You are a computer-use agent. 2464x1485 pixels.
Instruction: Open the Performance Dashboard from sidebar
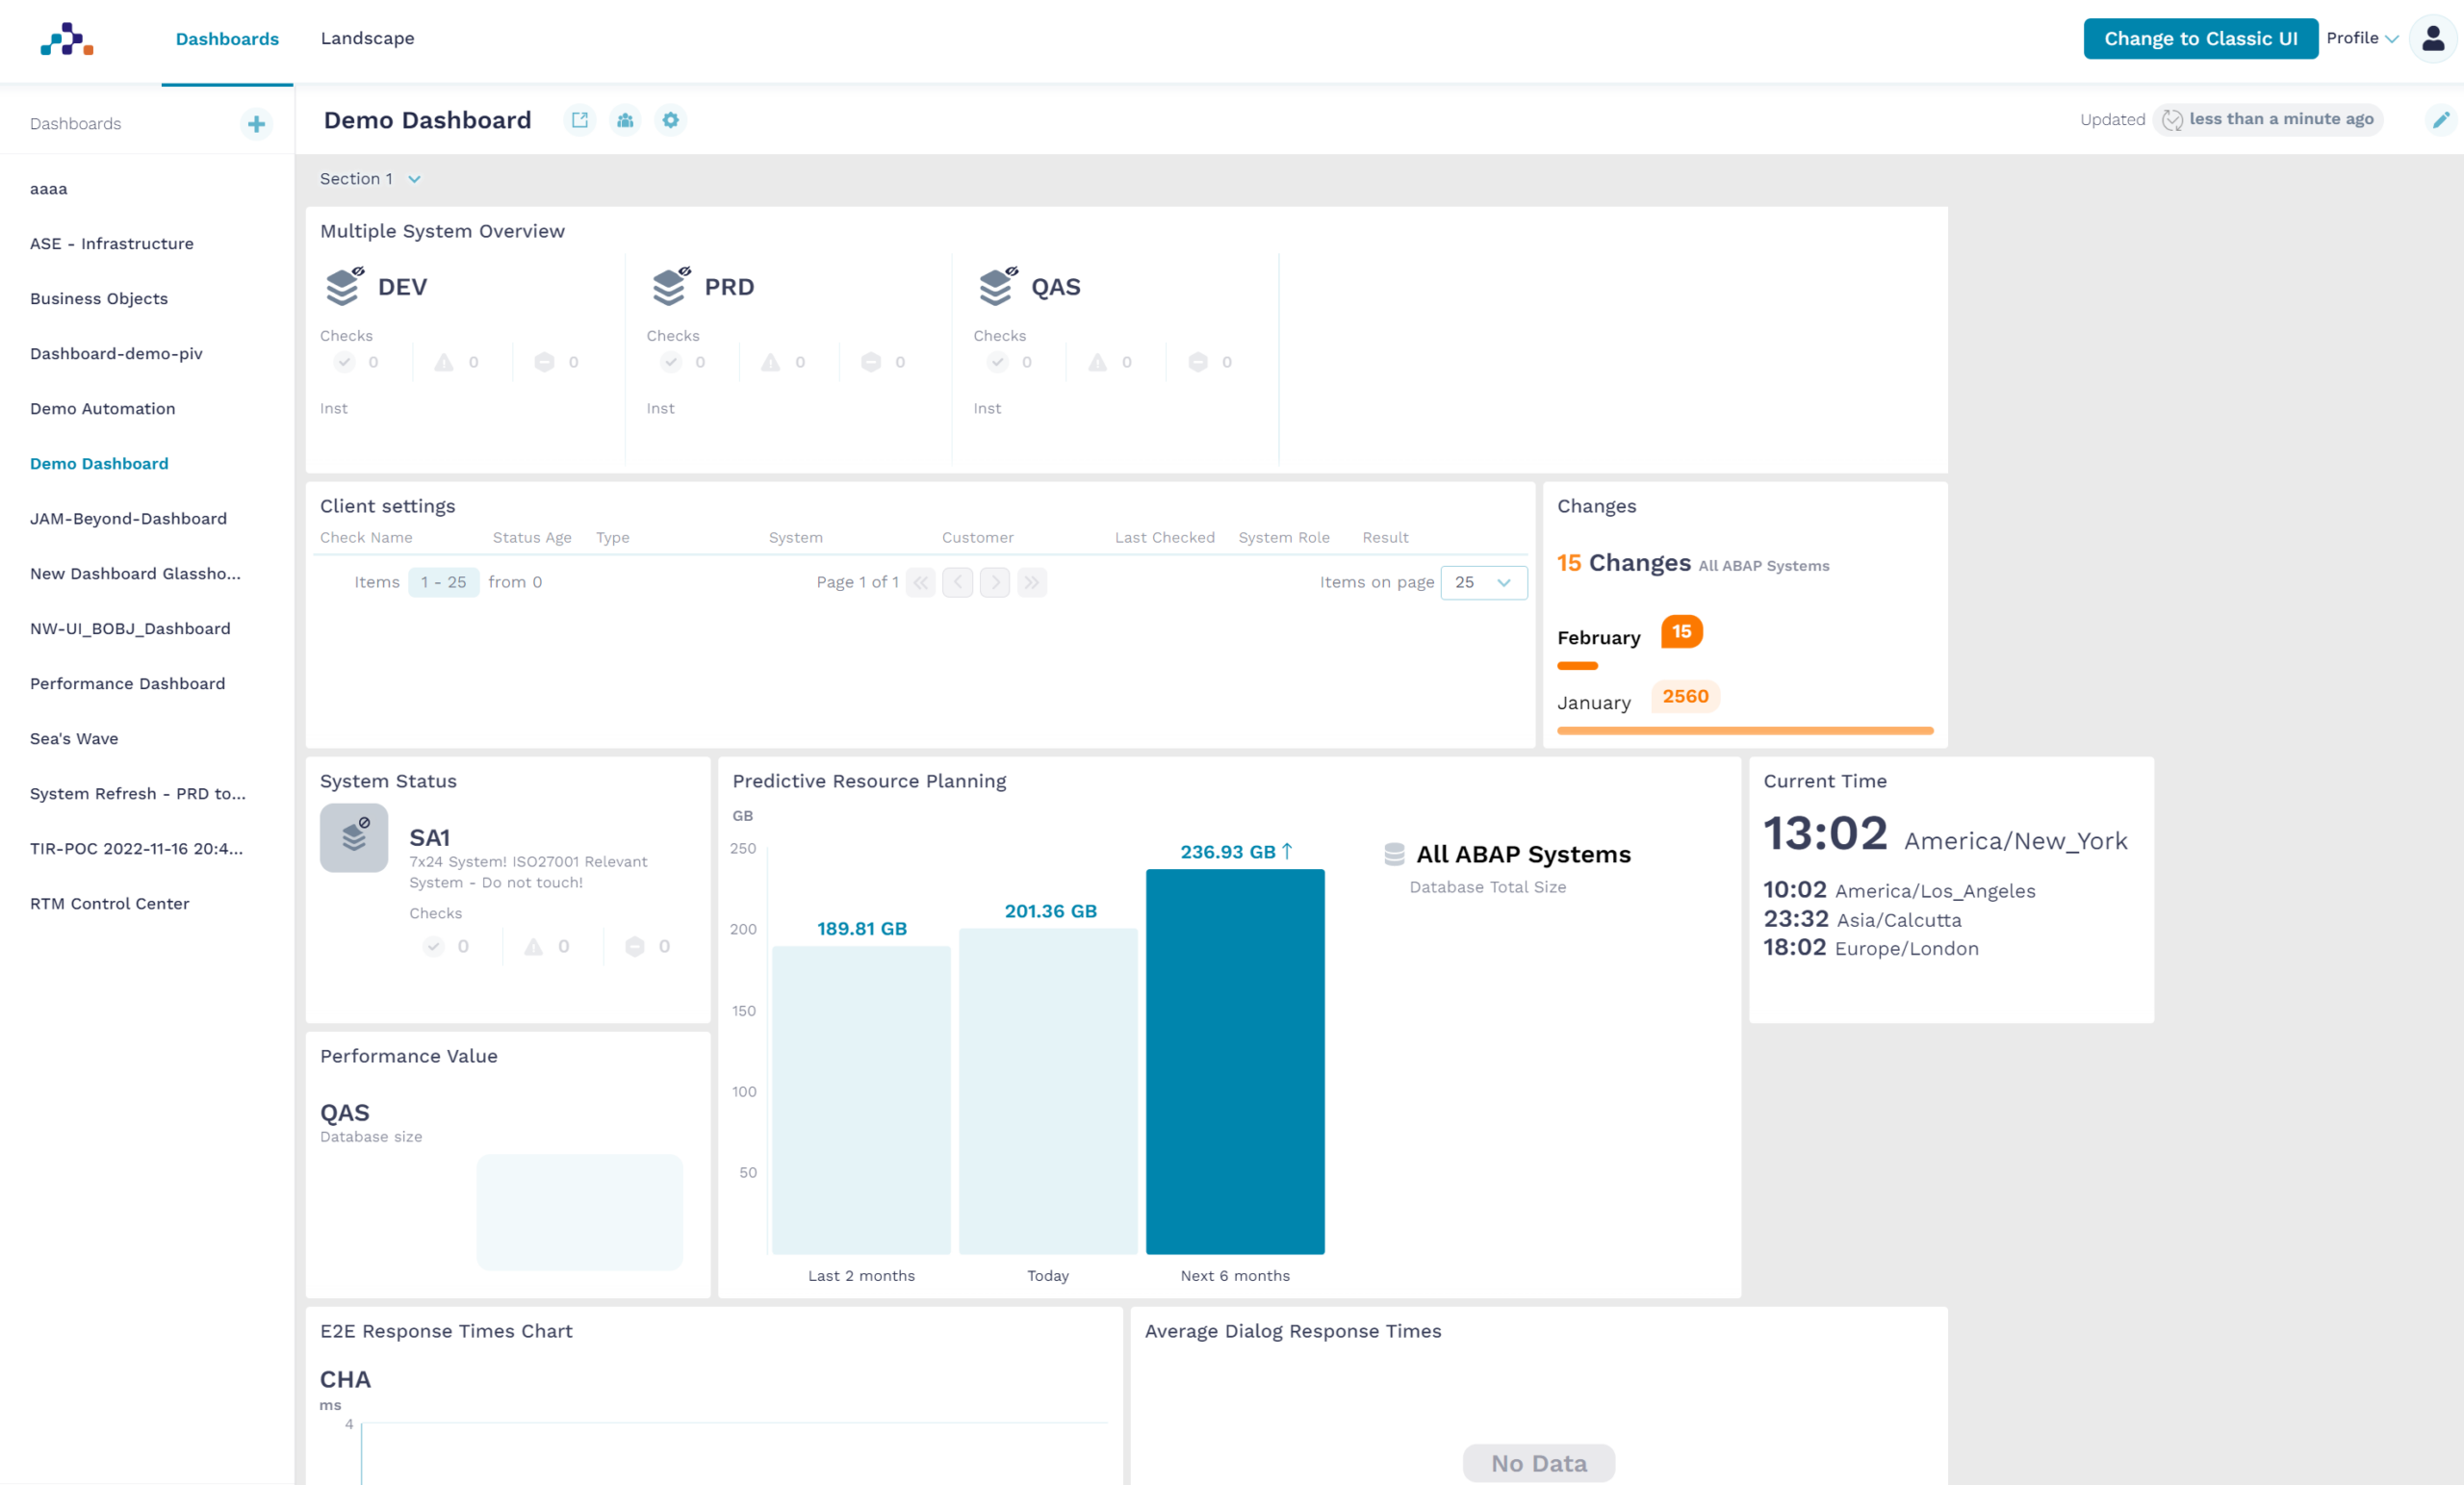(x=127, y=683)
